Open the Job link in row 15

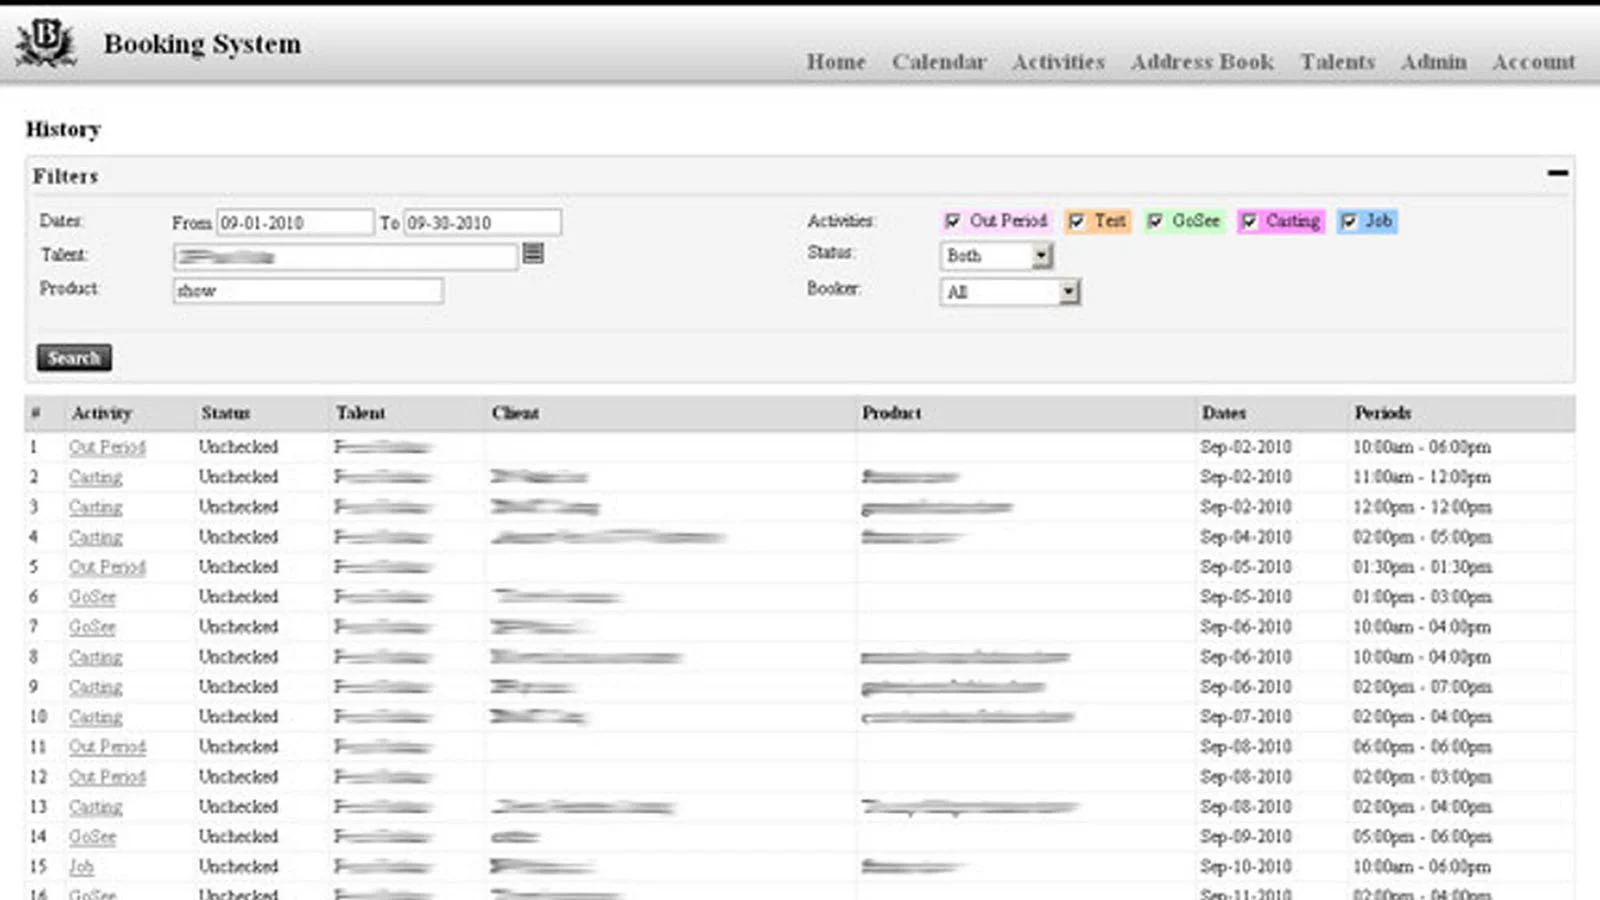click(x=81, y=867)
